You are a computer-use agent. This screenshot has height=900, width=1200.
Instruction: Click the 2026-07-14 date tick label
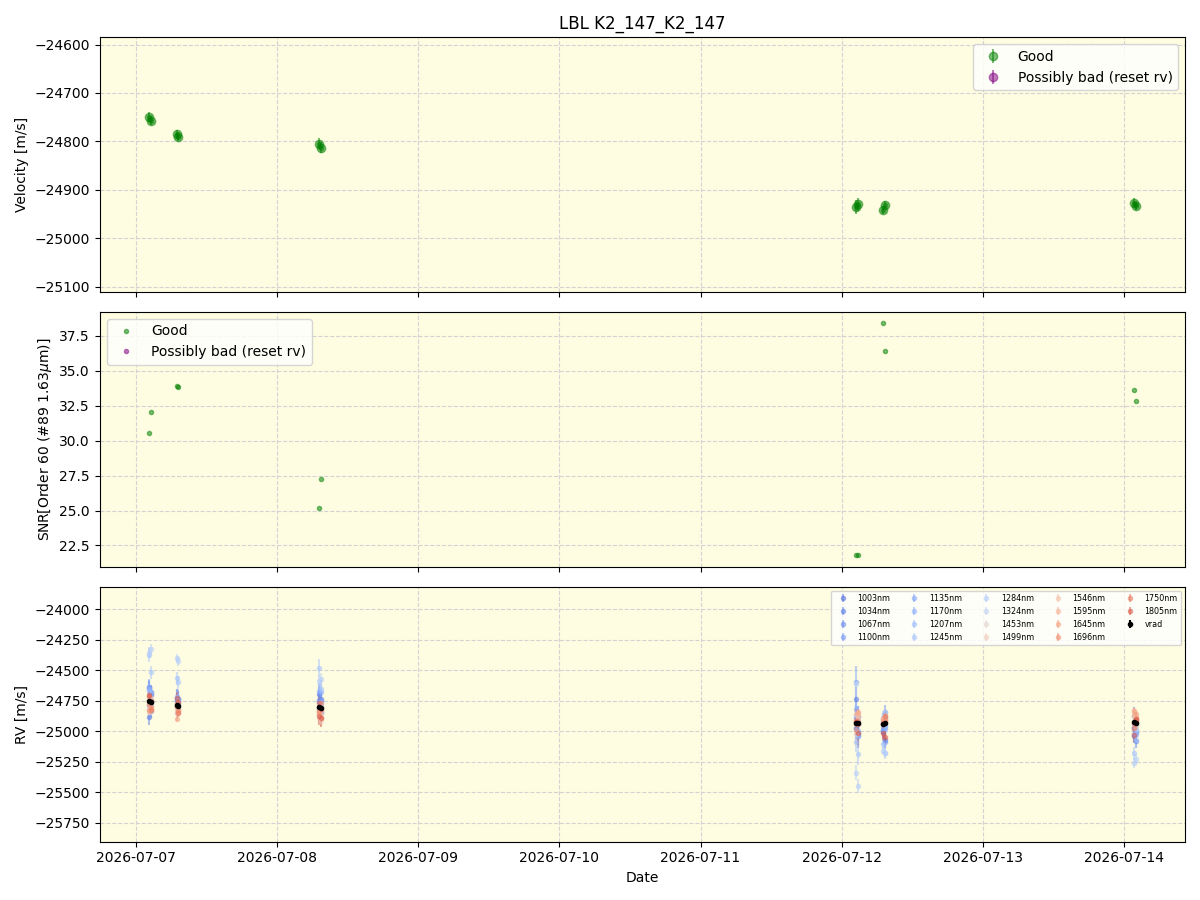[x=1124, y=857]
